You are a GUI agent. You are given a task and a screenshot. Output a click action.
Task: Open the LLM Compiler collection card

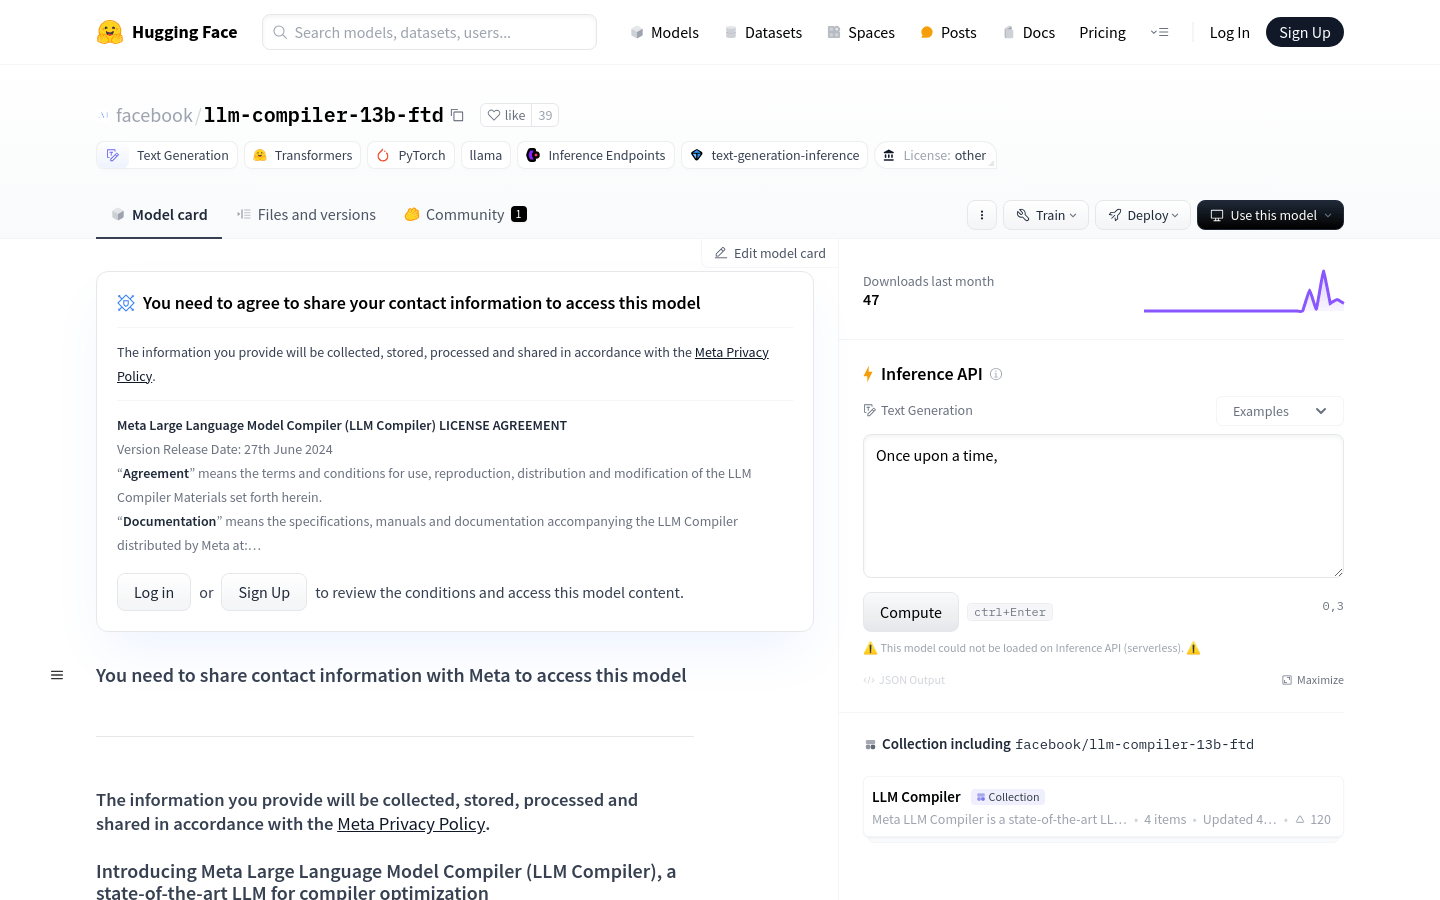click(1103, 808)
